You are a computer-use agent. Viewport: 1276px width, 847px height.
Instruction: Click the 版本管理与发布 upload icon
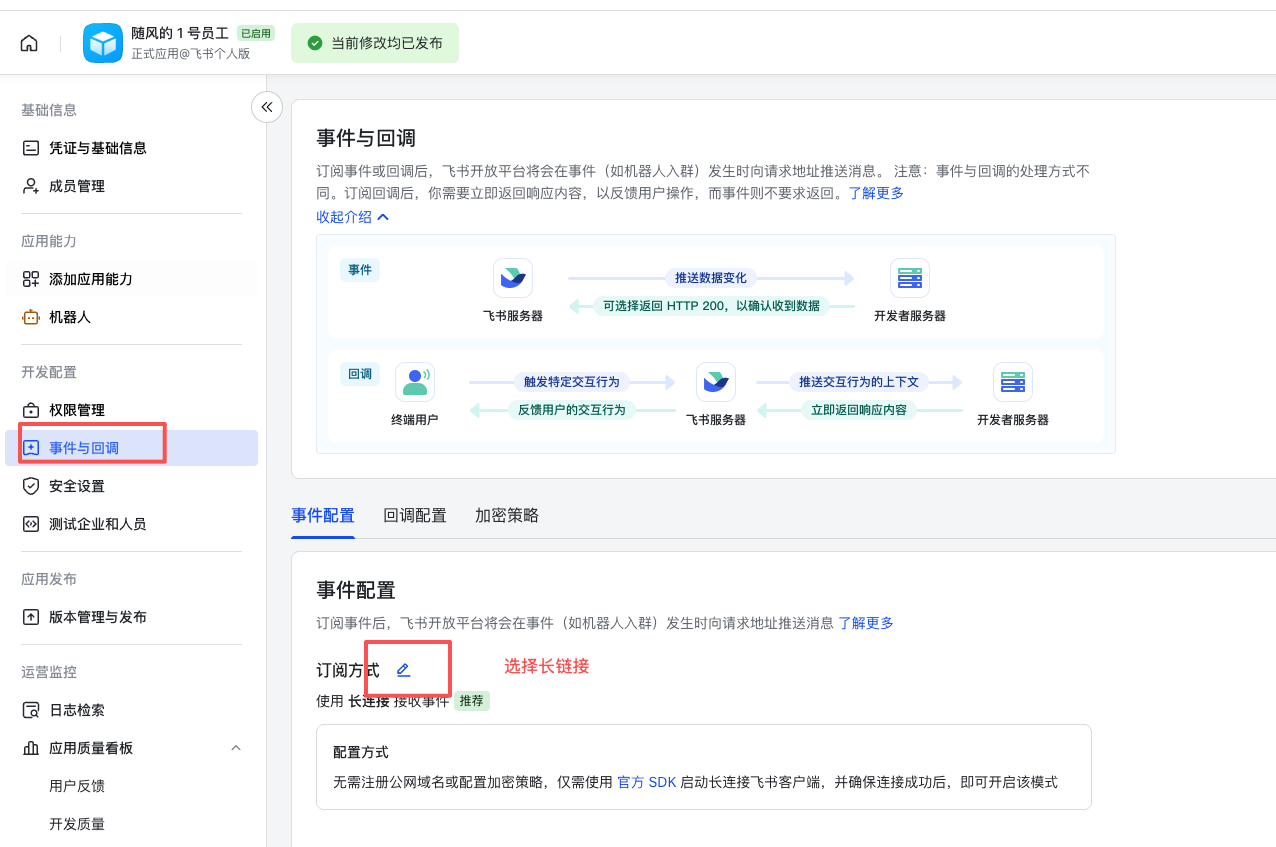click(x=31, y=617)
